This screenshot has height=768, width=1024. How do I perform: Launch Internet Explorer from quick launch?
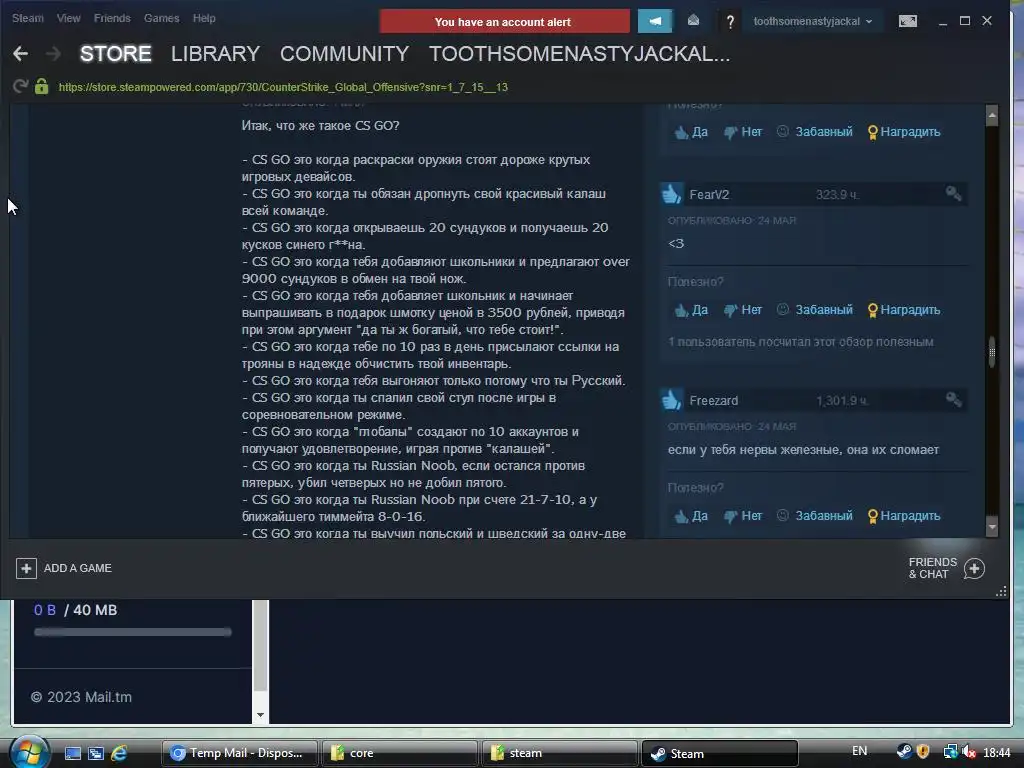(119, 753)
